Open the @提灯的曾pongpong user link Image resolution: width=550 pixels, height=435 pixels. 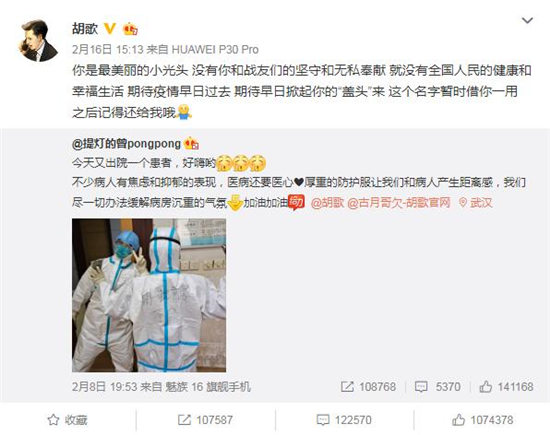(x=126, y=143)
